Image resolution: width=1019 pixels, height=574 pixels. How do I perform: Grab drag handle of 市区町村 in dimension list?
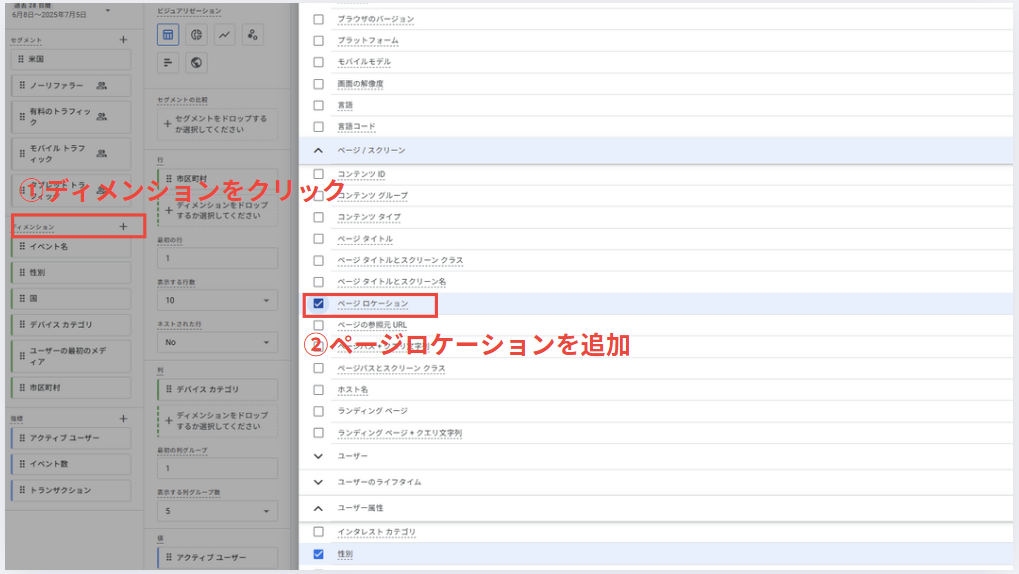21,387
